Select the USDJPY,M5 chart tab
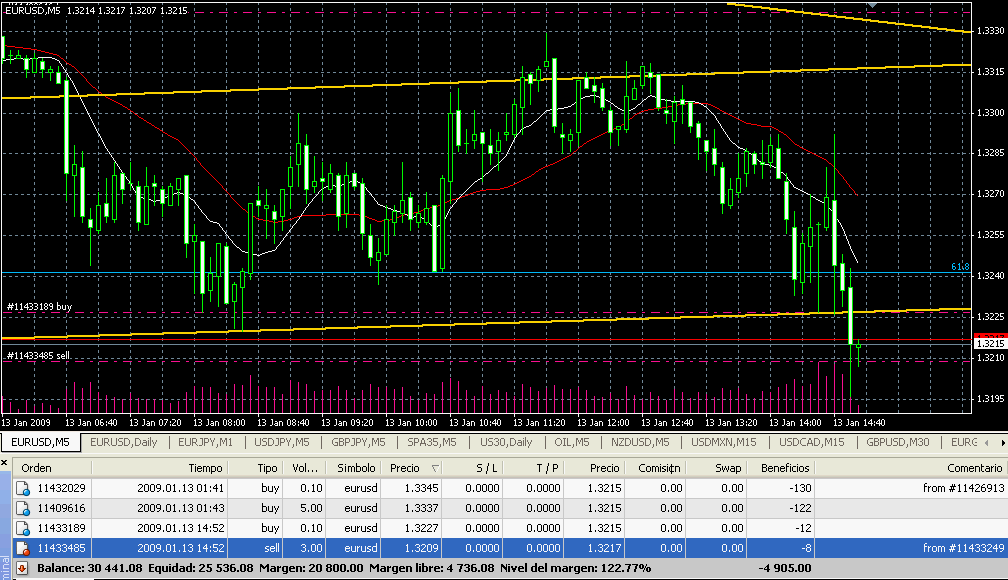 [x=282, y=442]
